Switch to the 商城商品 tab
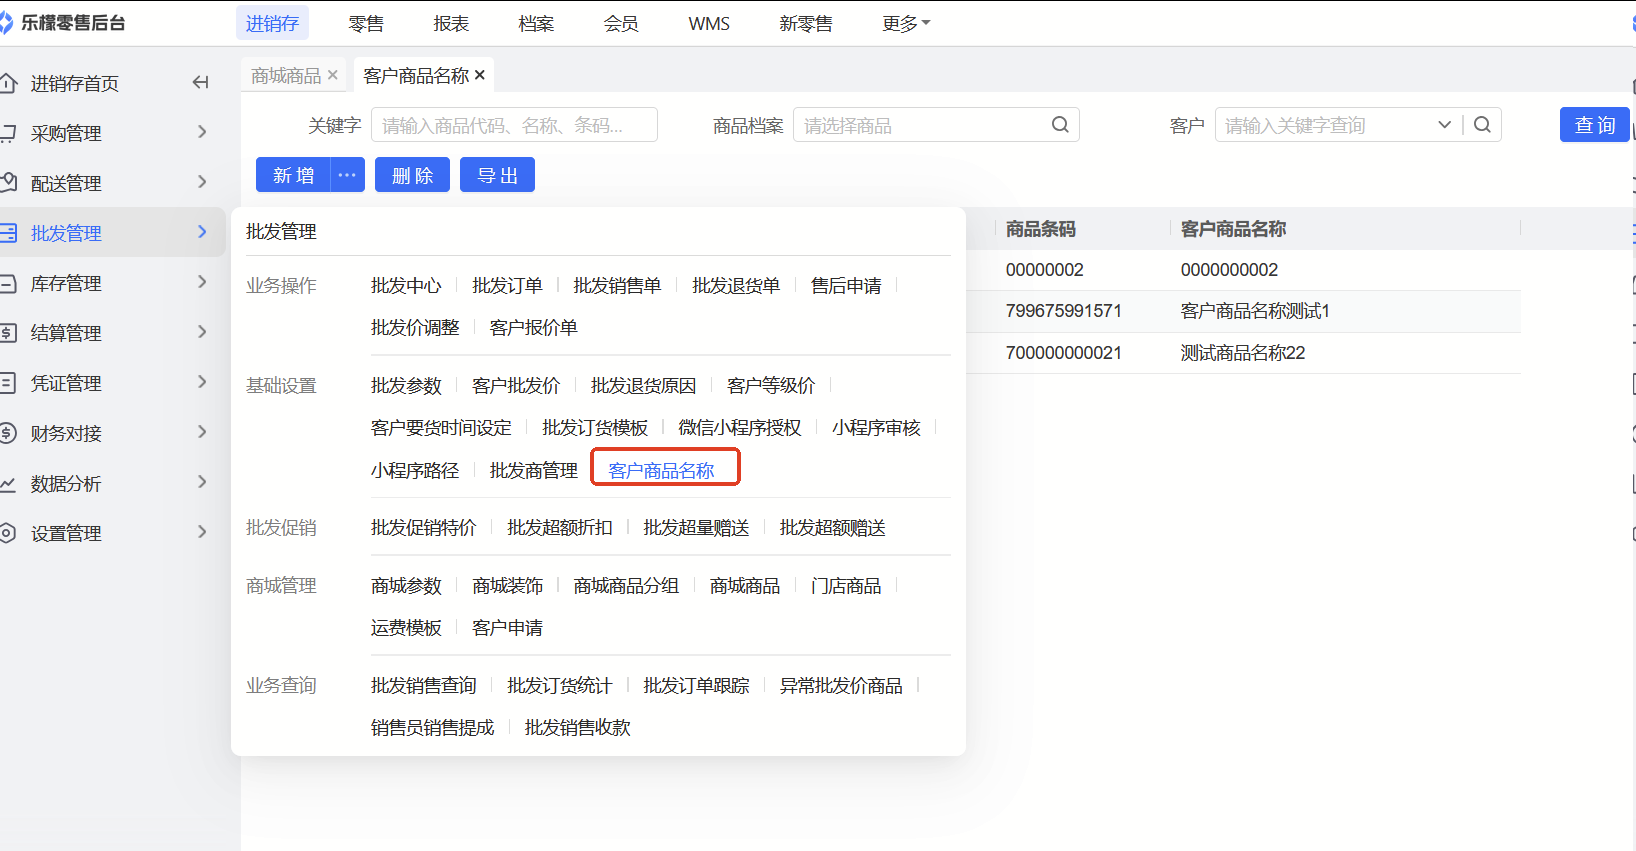This screenshot has width=1636, height=851. click(x=286, y=75)
